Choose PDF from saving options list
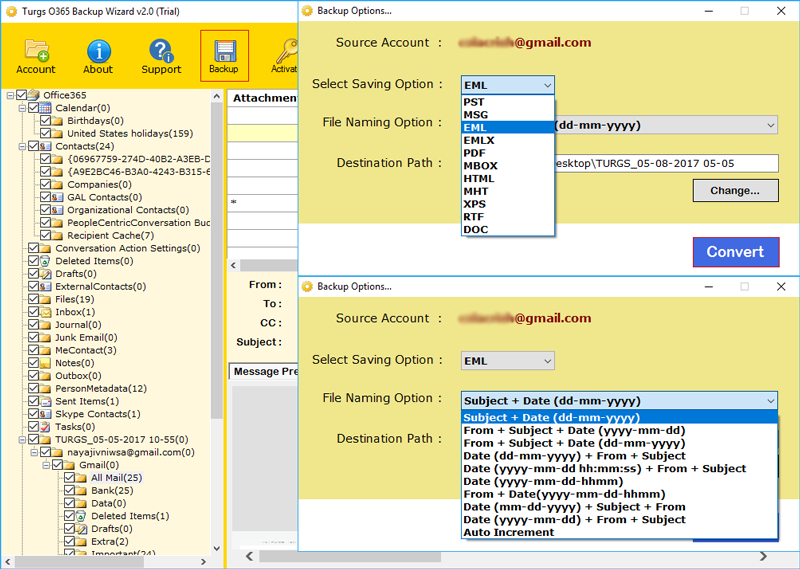 [508, 153]
